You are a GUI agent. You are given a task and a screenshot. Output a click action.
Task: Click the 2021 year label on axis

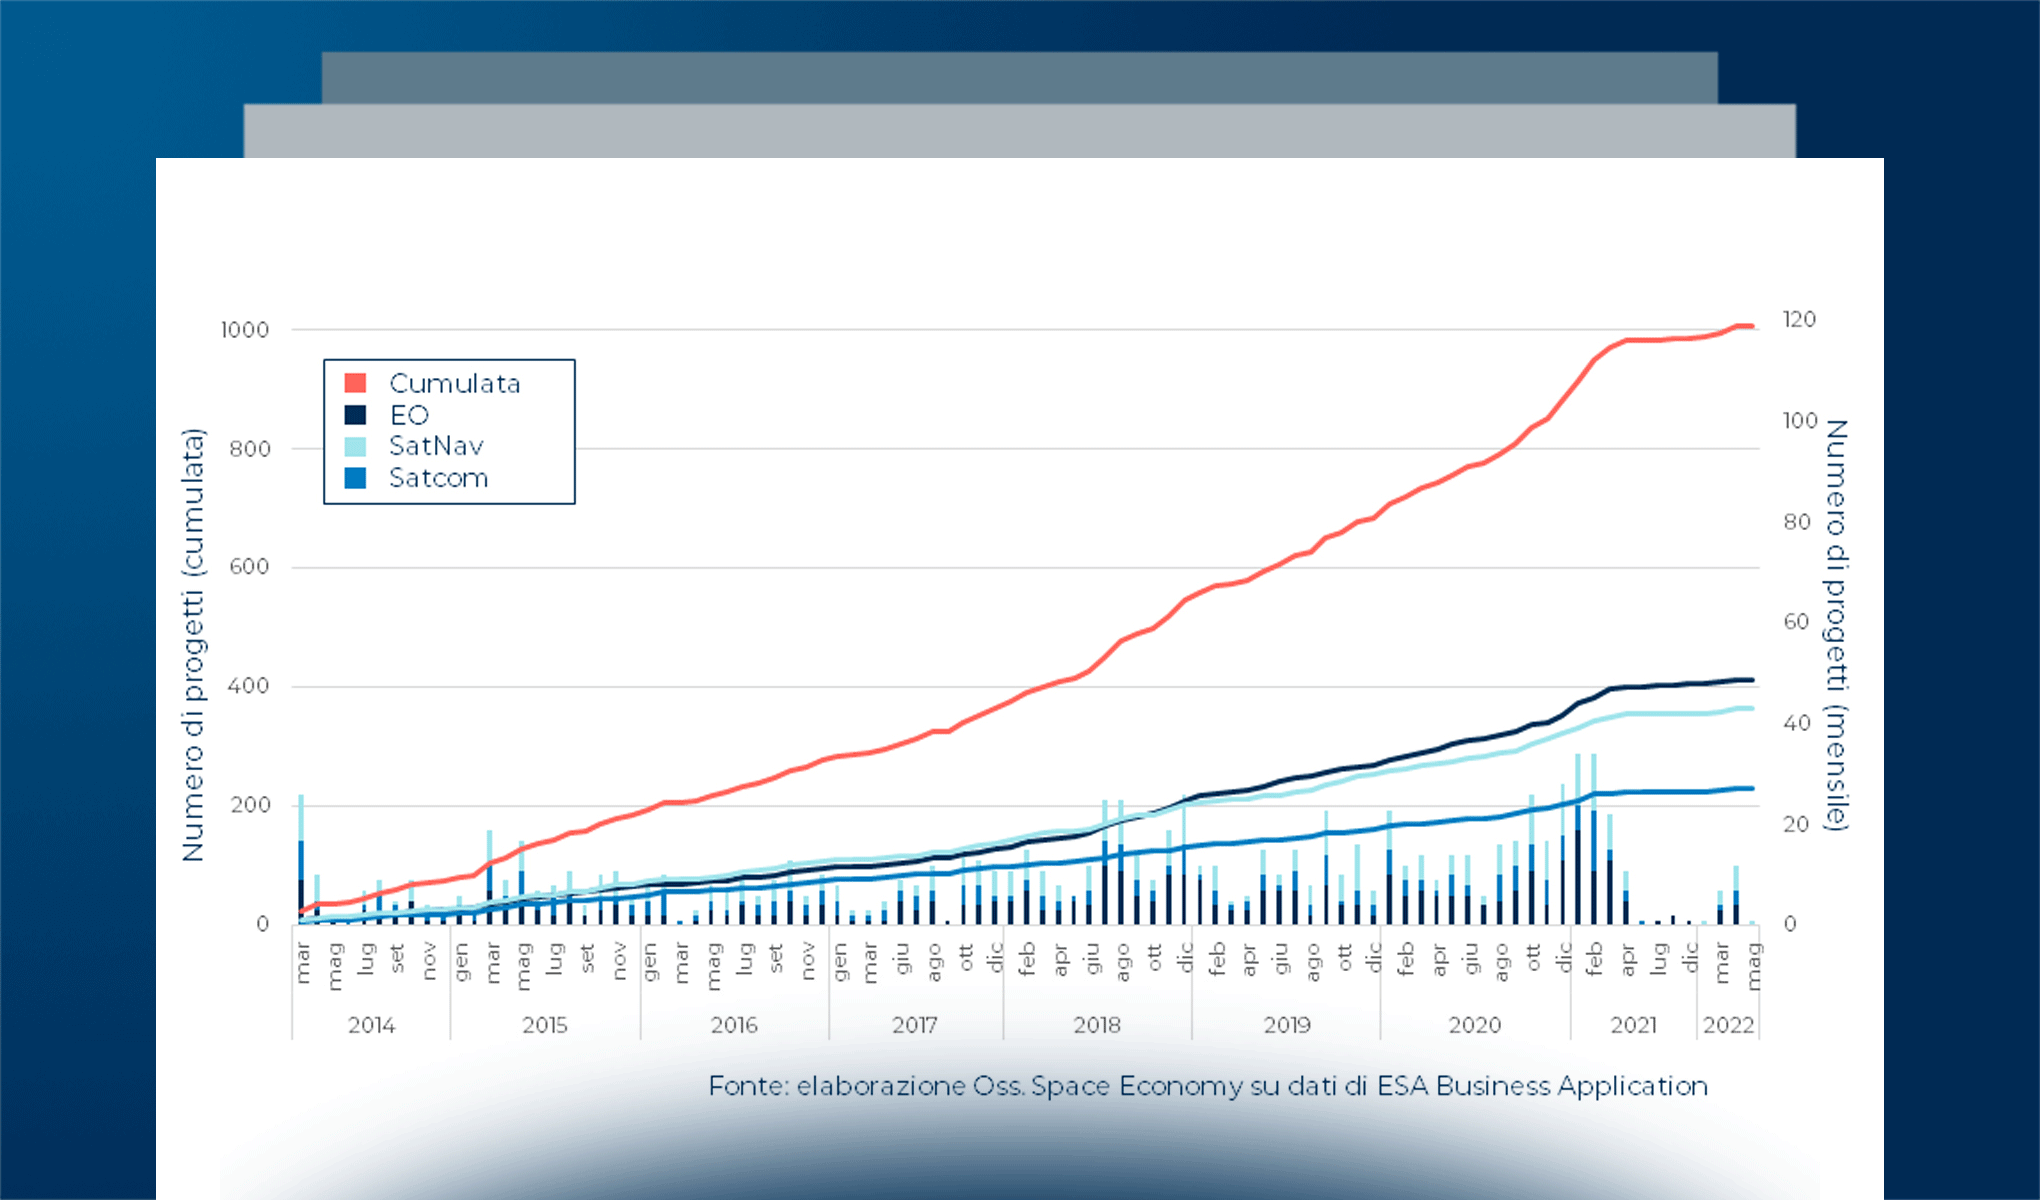(1633, 1025)
